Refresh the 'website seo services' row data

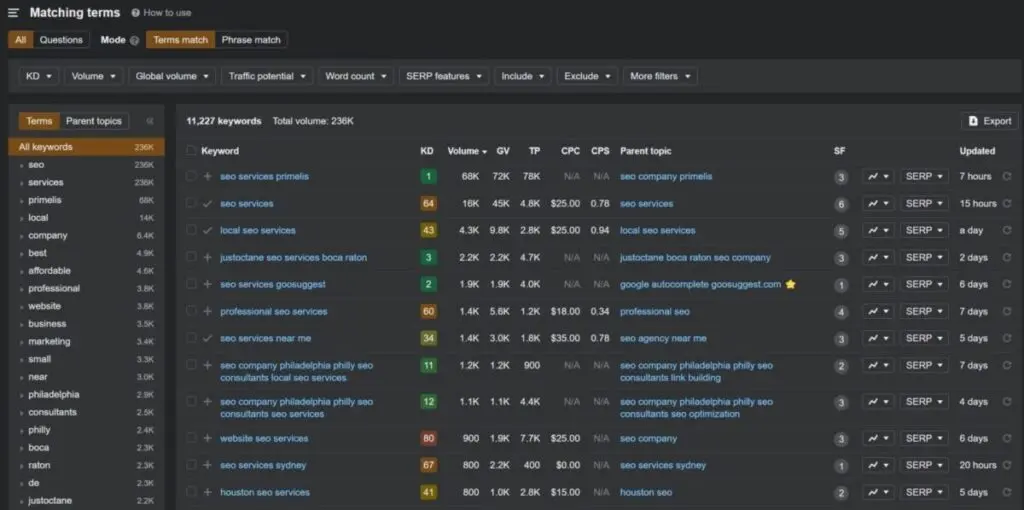pyautogui.click(x=1006, y=438)
